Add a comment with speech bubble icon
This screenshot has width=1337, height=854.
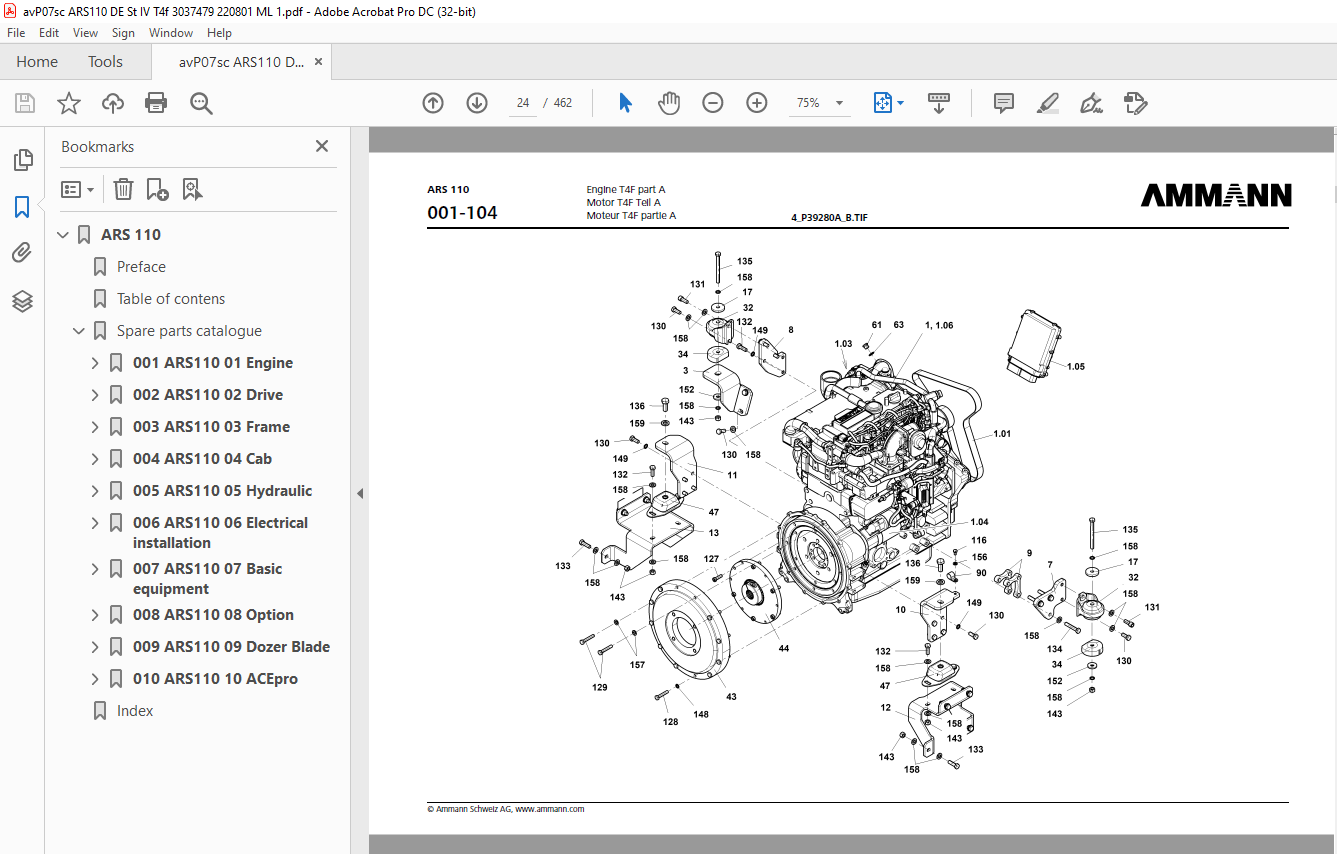[1004, 103]
